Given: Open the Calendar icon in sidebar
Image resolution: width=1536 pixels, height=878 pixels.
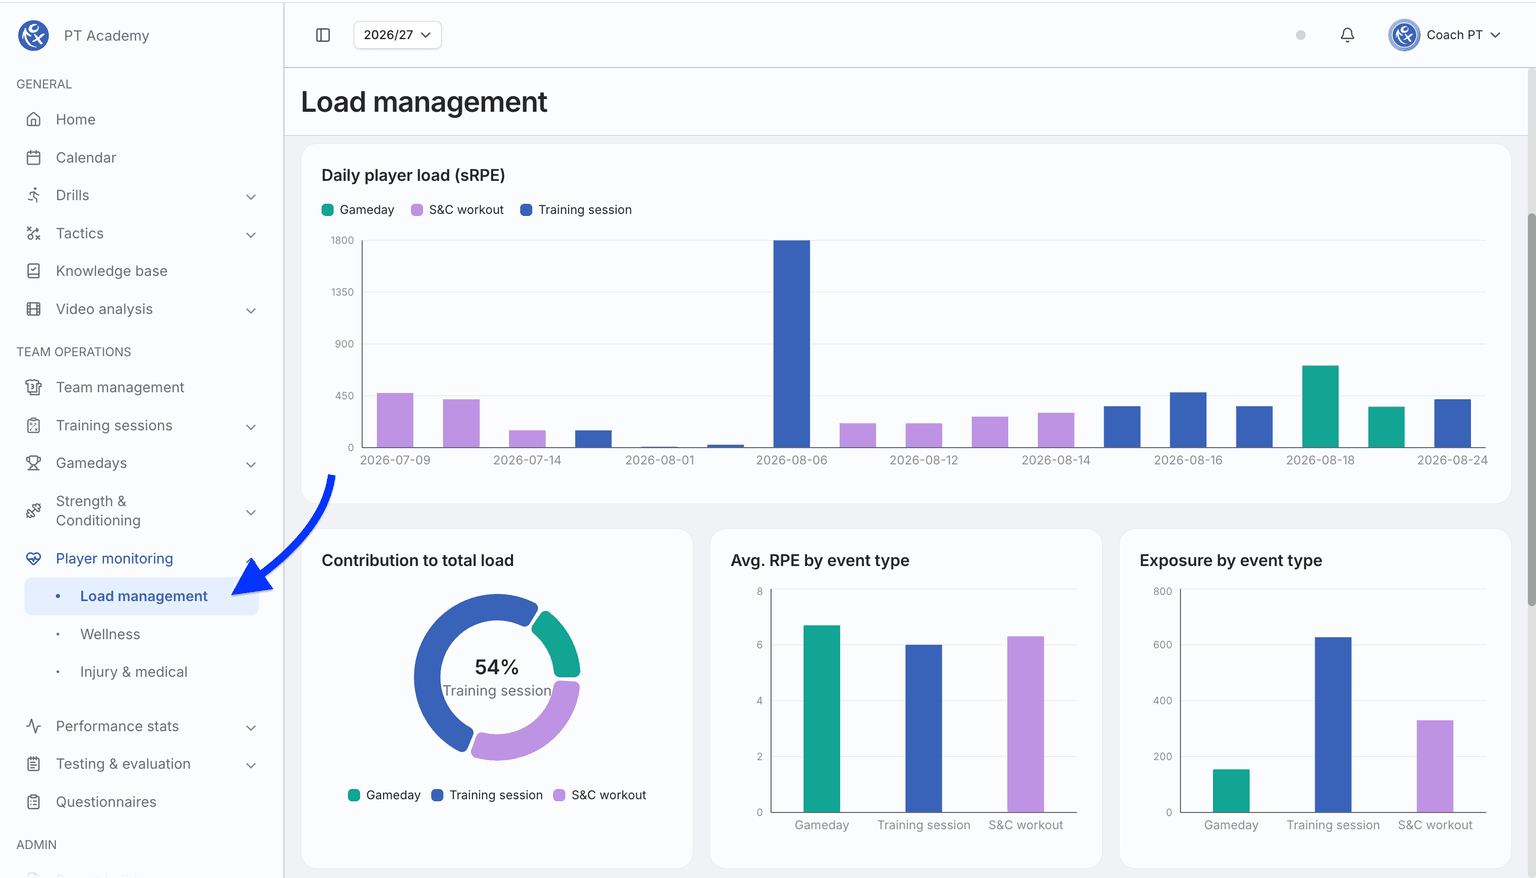Looking at the screenshot, I should coord(34,157).
